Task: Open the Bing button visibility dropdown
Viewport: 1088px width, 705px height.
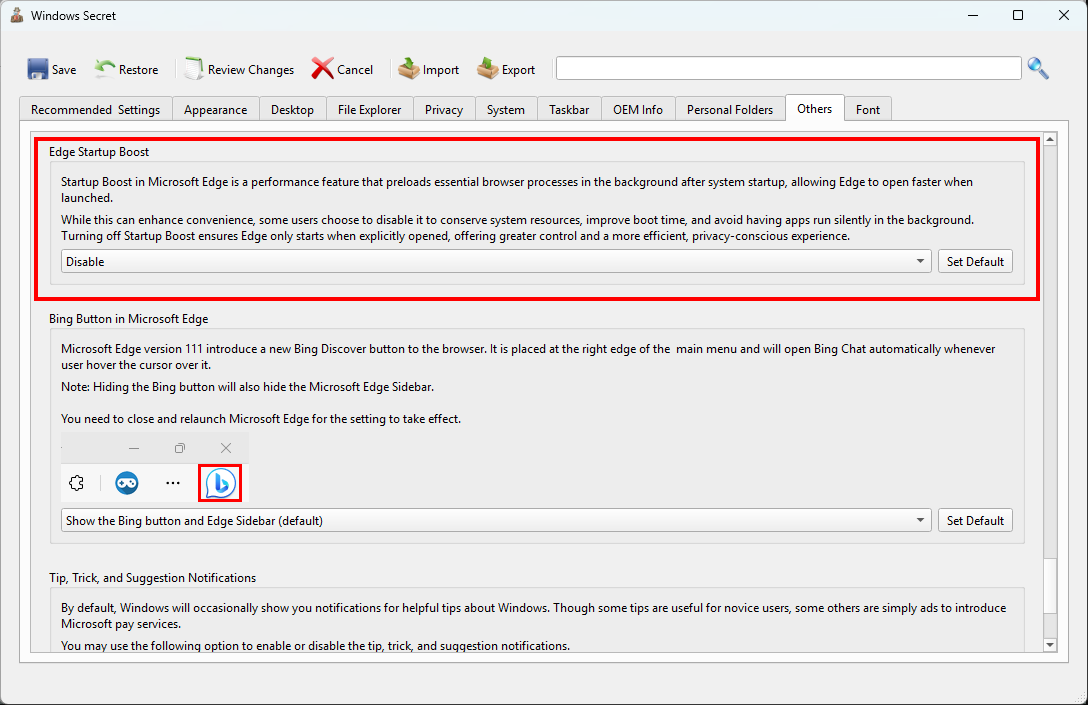Action: pos(496,520)
